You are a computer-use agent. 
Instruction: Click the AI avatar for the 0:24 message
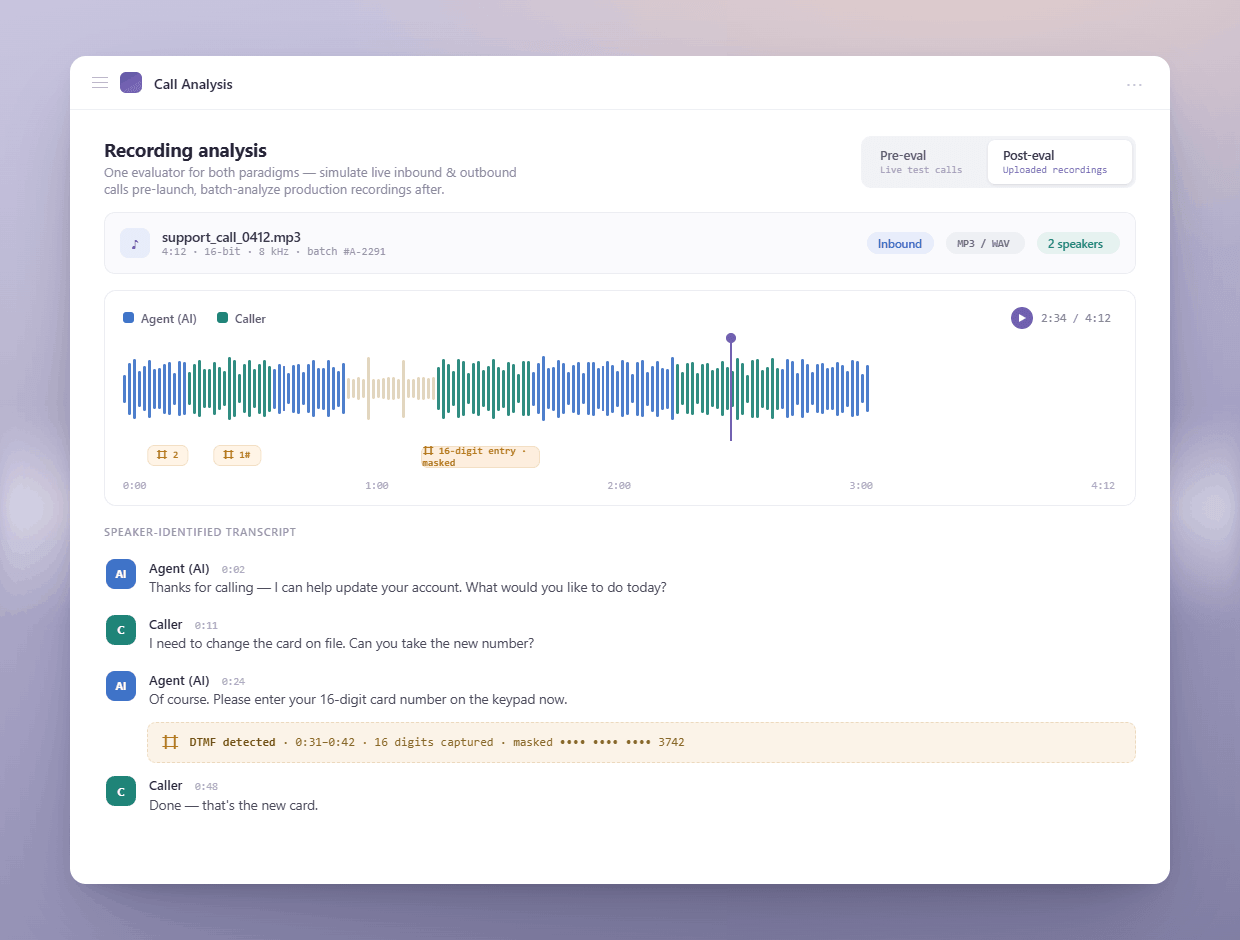121,687
